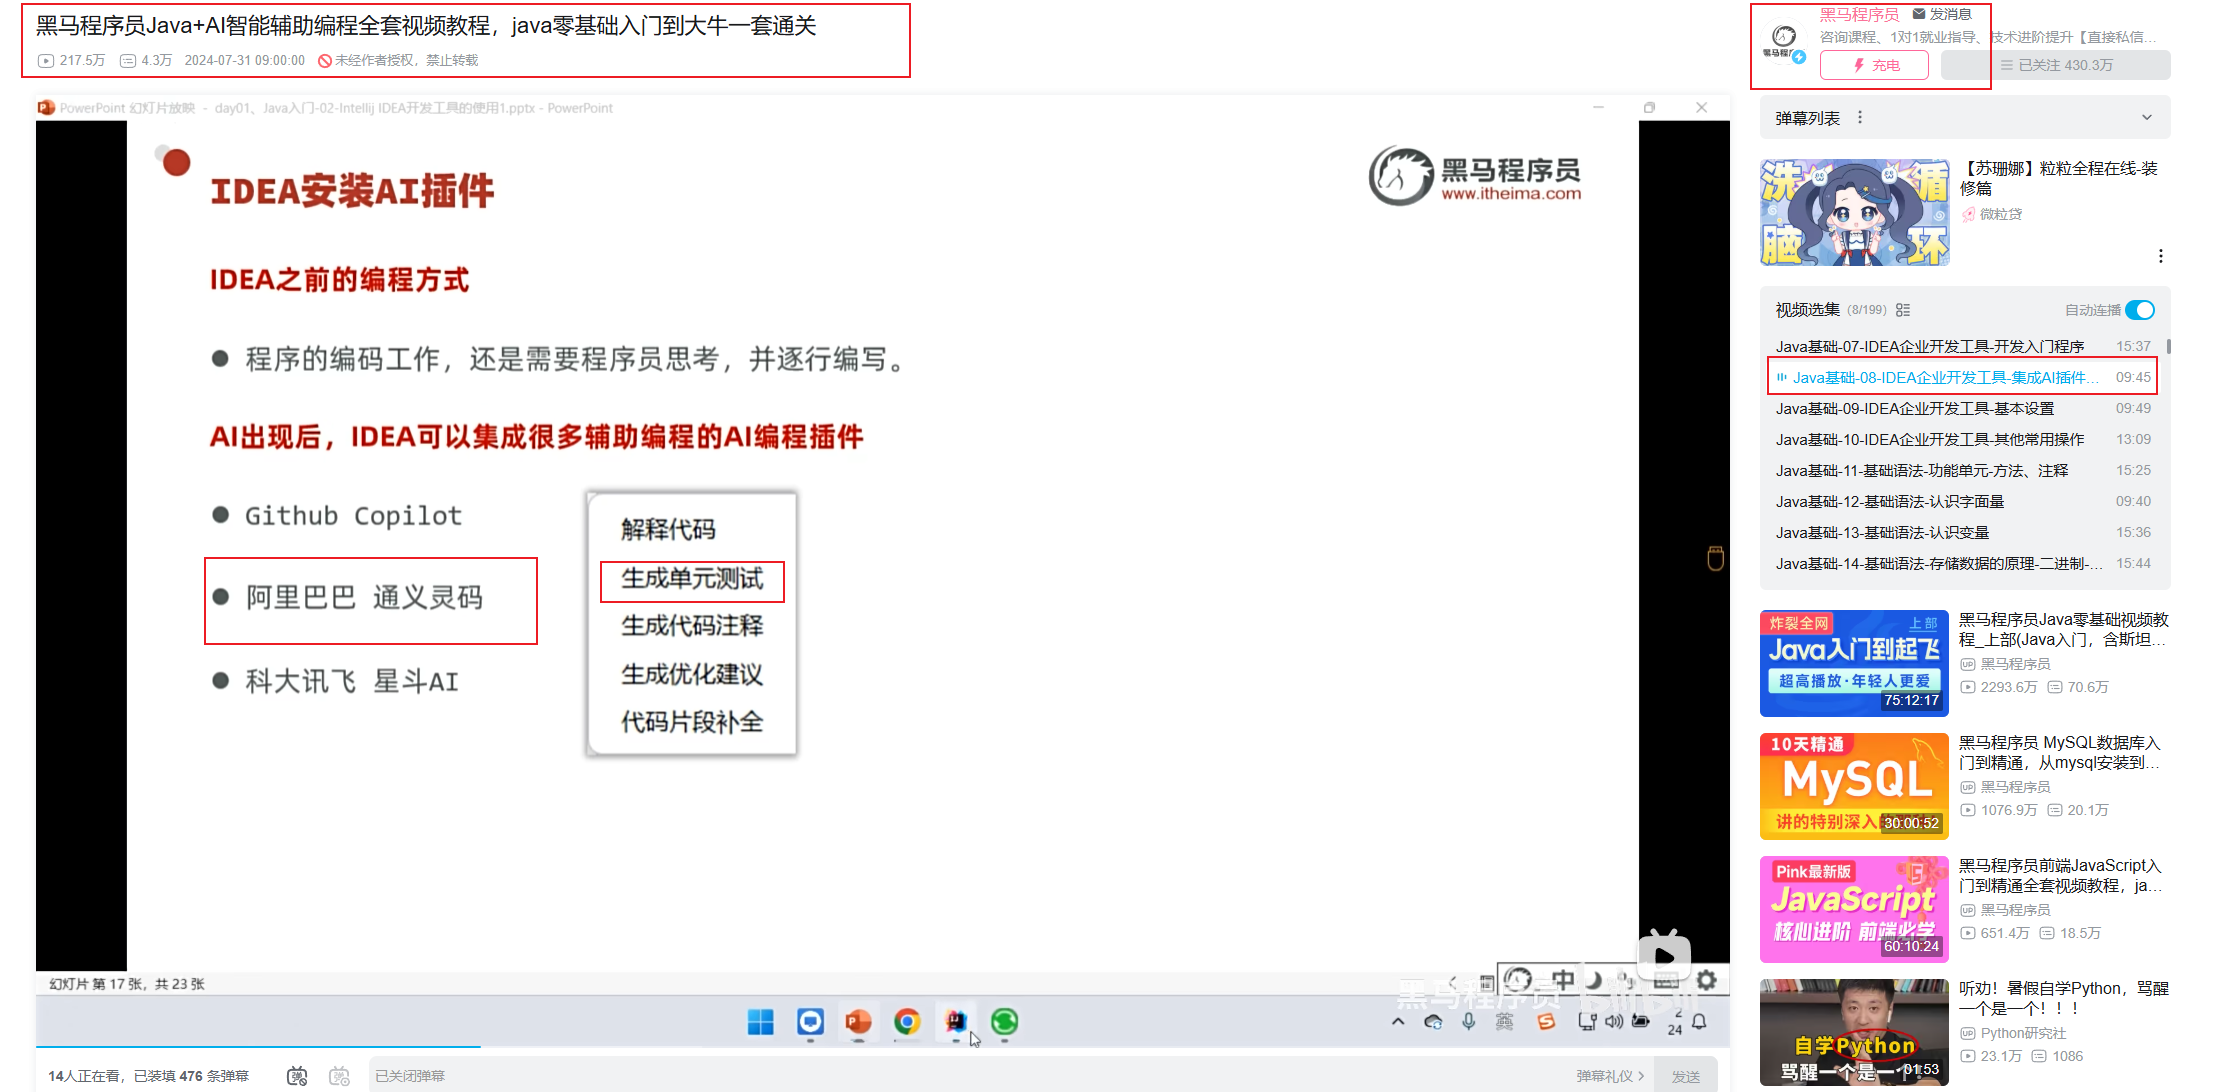The height and width of the screenshot is (1092, 2240).
Task: Open the 黑马程序员 MySQL数据库入门到精通 title
Action: 2060,752
